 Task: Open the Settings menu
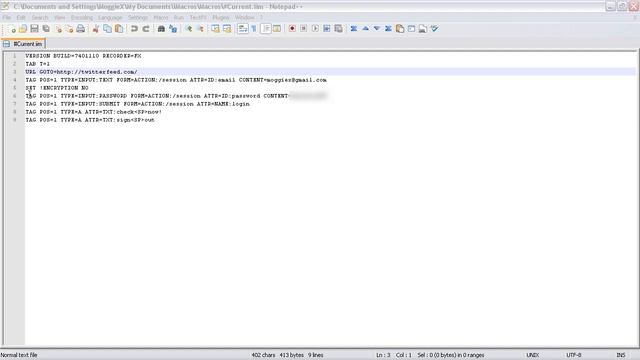[138, 18]
